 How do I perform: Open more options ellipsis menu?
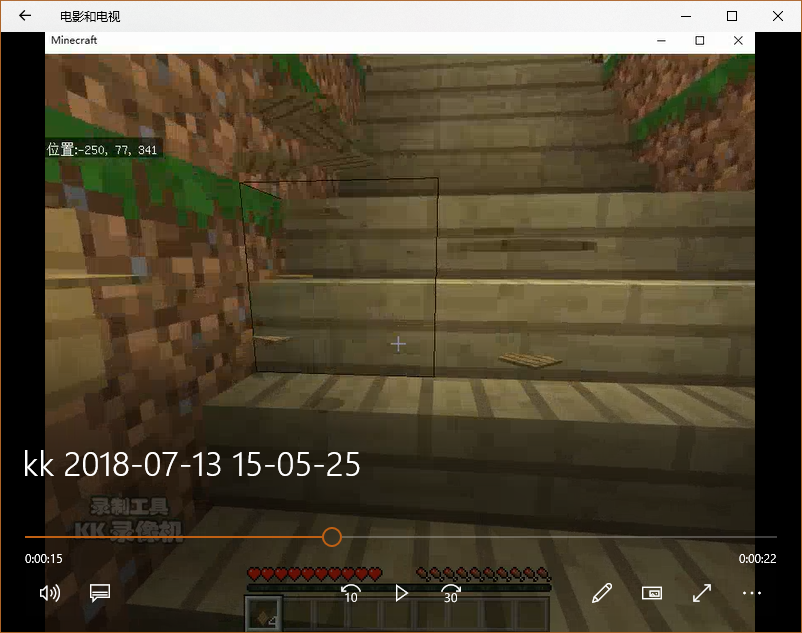point(752,593)
